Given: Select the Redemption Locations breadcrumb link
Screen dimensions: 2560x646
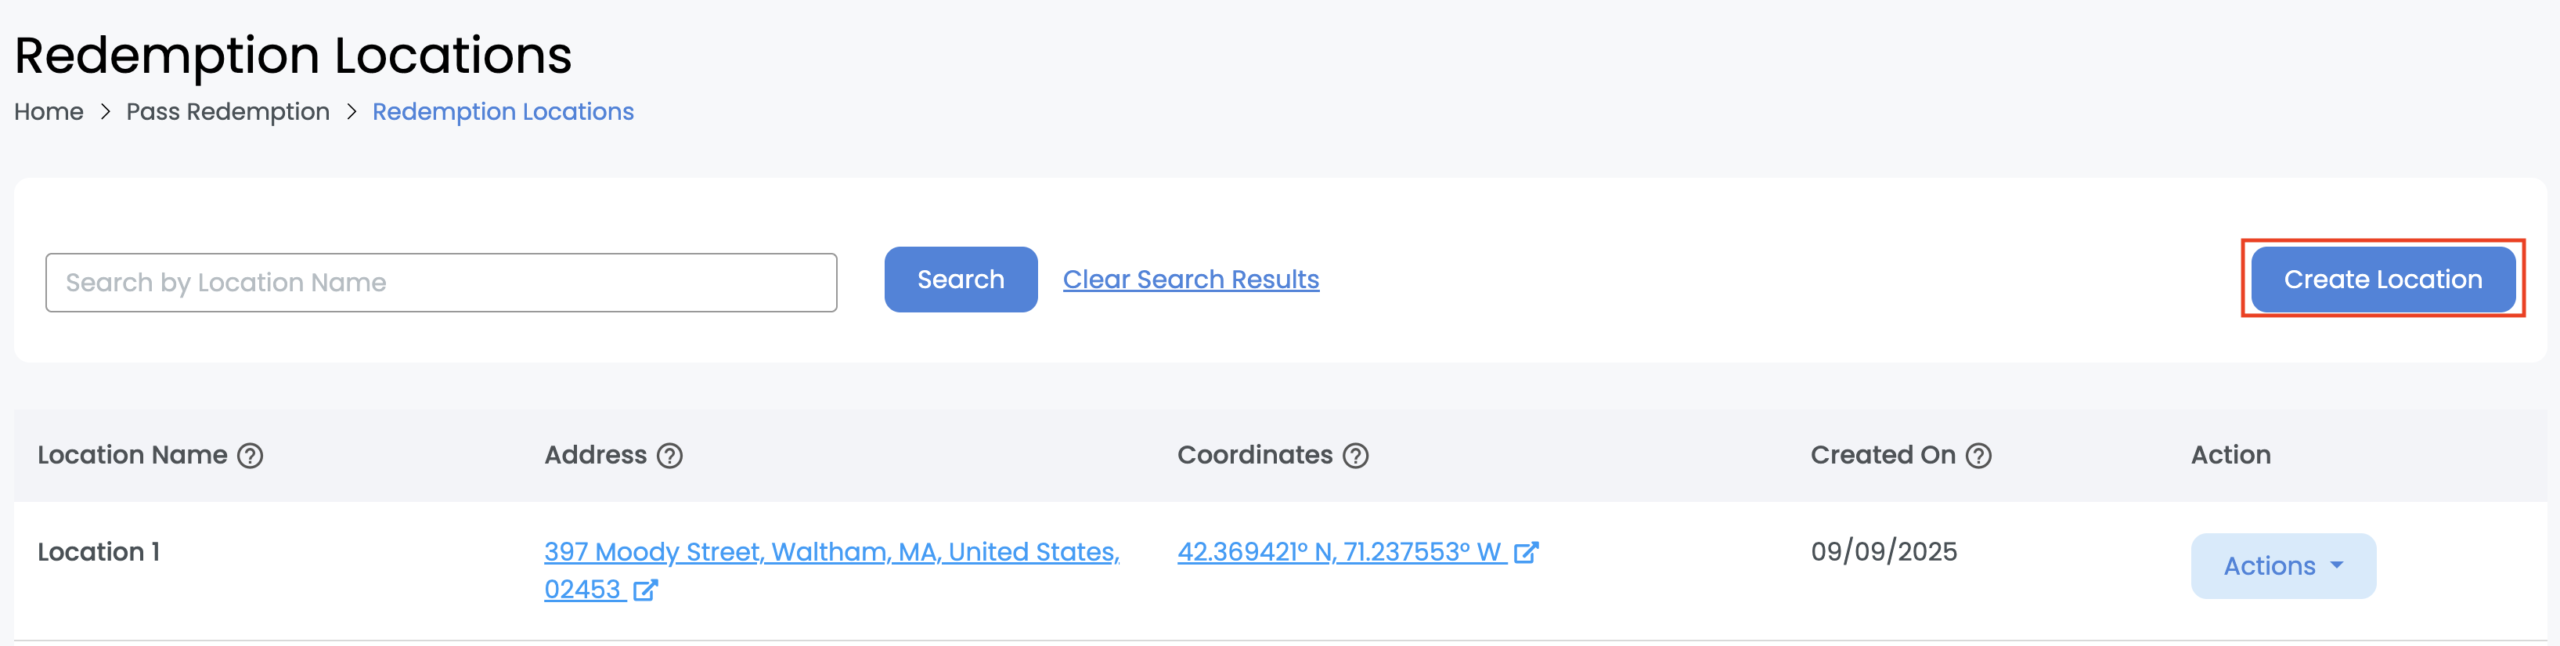Looking at the screenshot, I should click(503, 112).
